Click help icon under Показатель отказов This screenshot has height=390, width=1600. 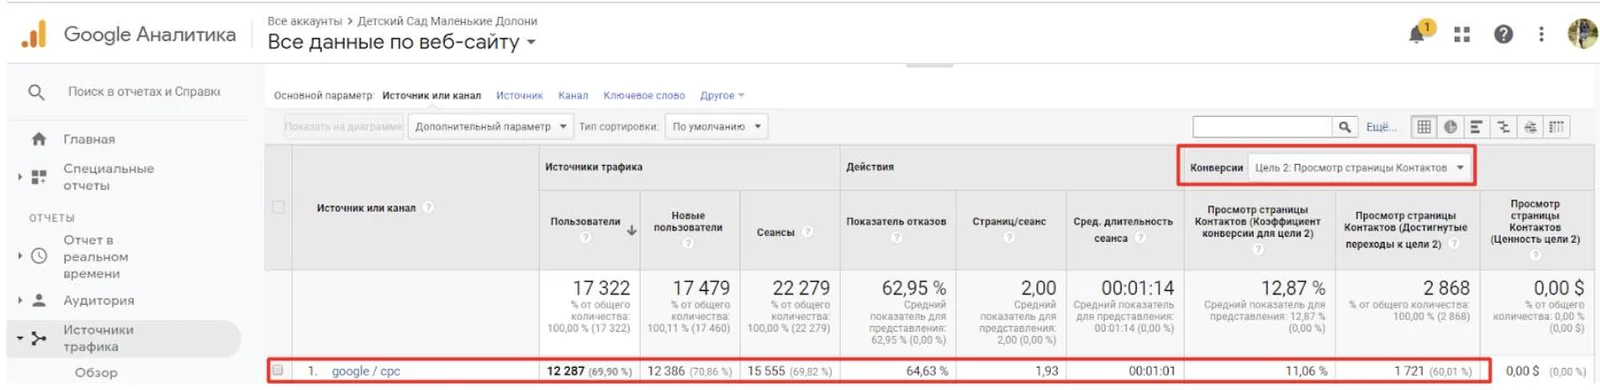(896, 238)
